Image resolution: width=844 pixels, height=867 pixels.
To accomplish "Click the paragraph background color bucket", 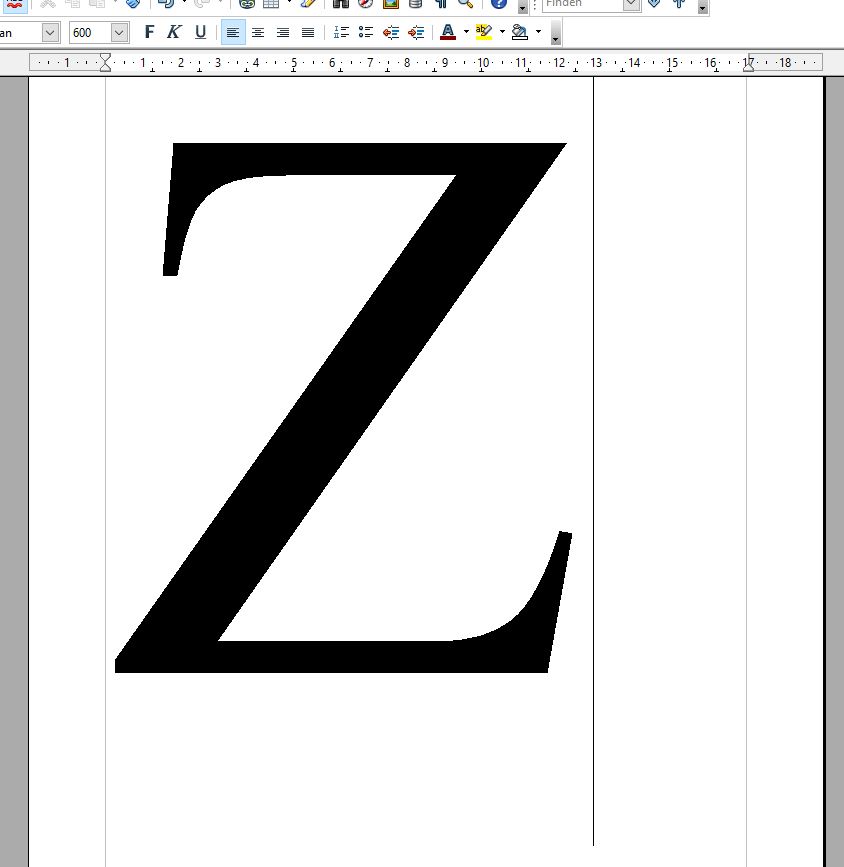I will click(x=520, y=33).
